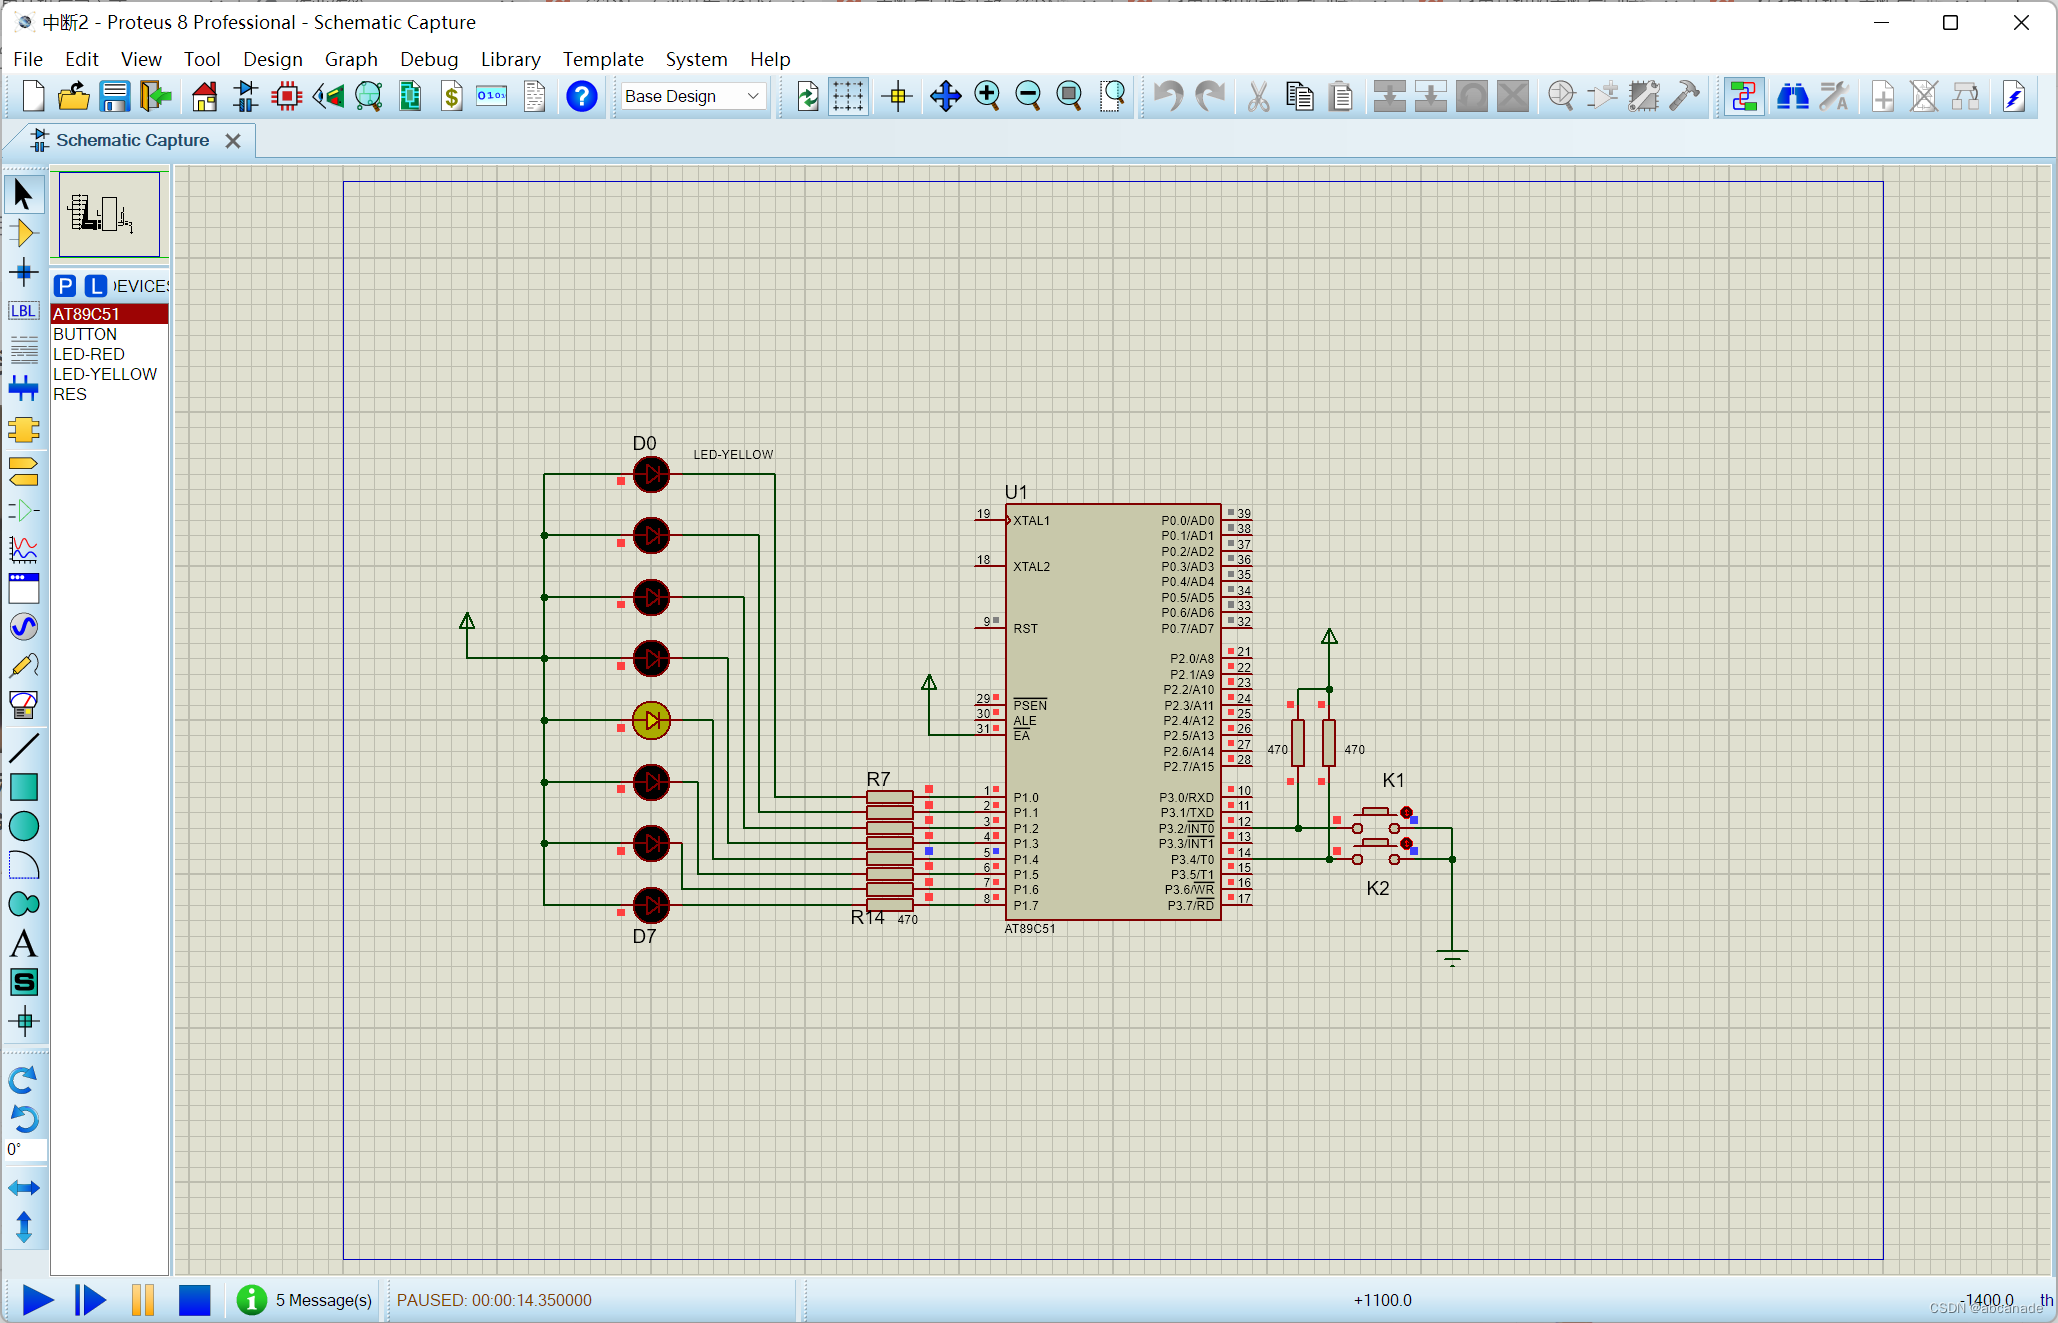Select the 2D Graphics Symbols tool
The height and width of the screenshot is (1323, 2058).
click(24, 982)
